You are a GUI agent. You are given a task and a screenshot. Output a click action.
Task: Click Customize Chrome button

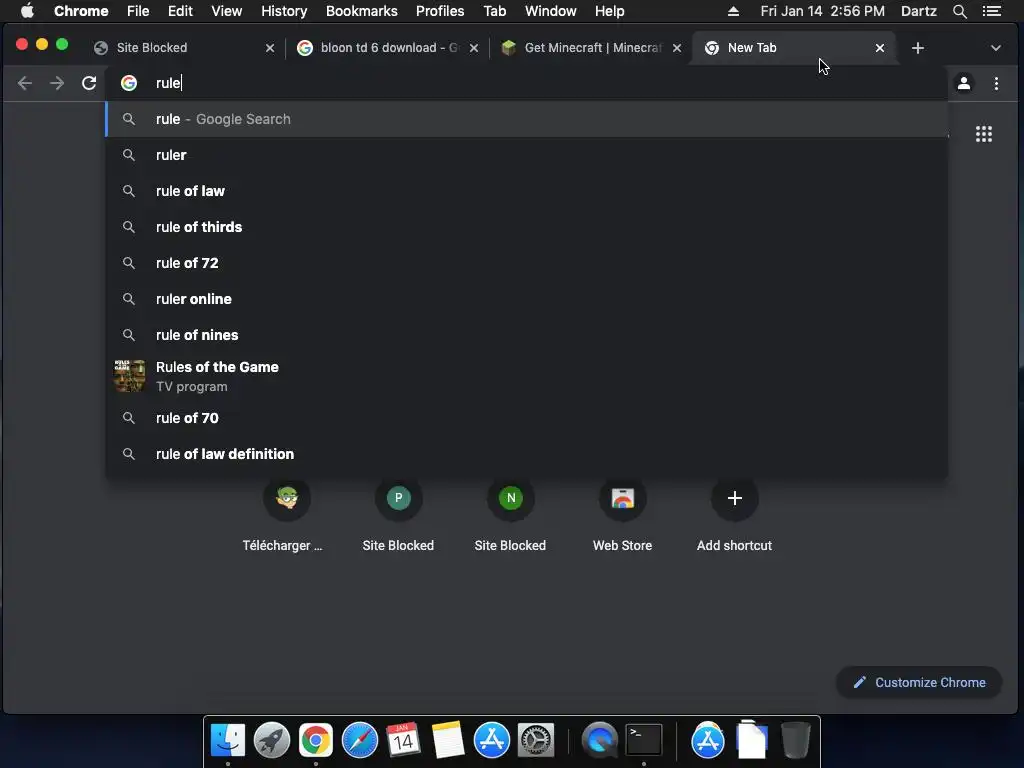[x=919, y=682]
